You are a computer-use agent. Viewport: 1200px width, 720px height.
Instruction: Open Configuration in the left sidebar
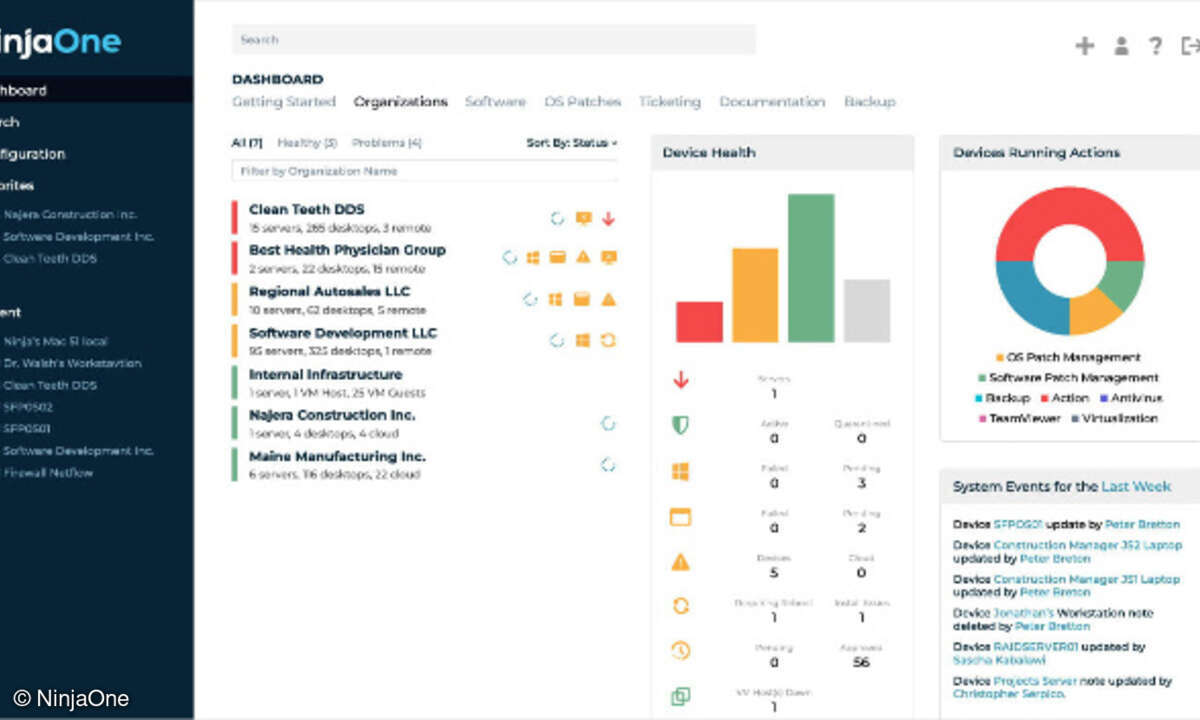tap(32, 154)
